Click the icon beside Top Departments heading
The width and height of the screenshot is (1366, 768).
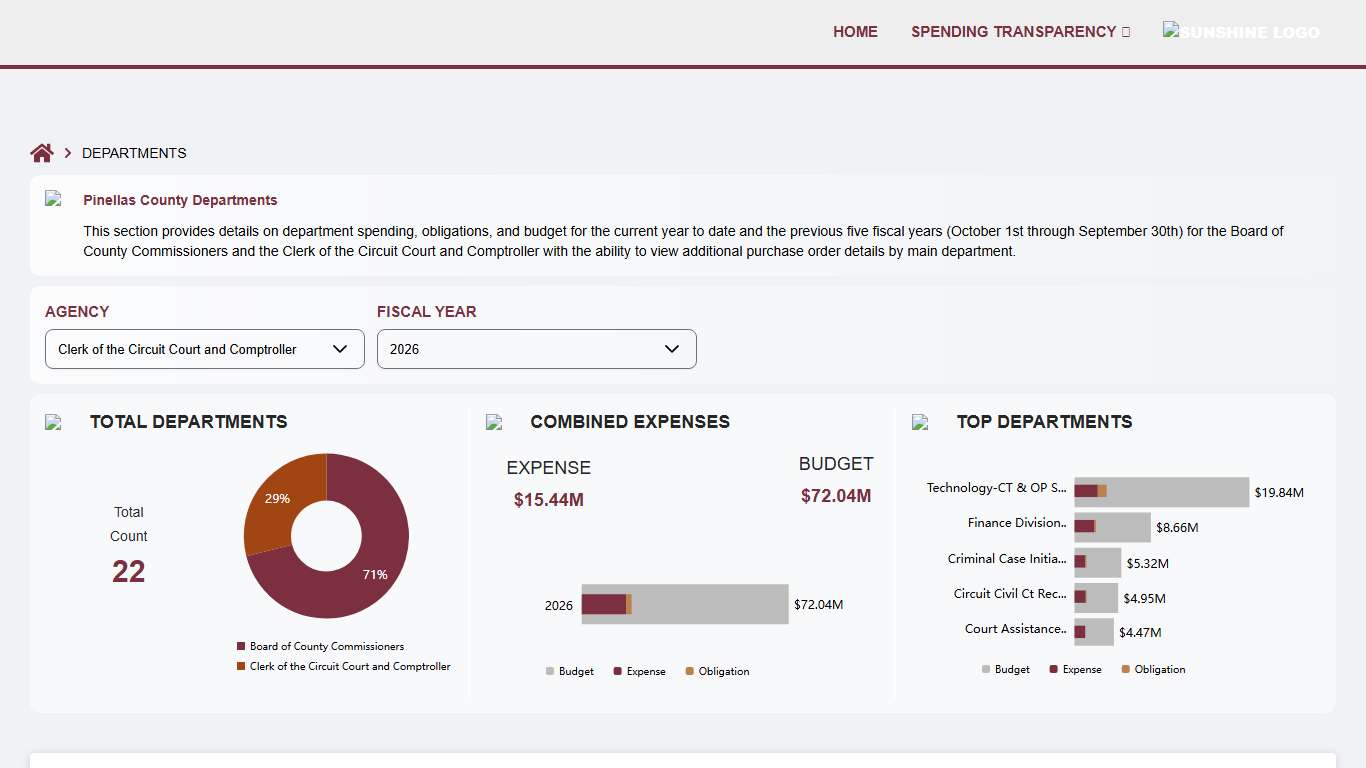point(920,422)
